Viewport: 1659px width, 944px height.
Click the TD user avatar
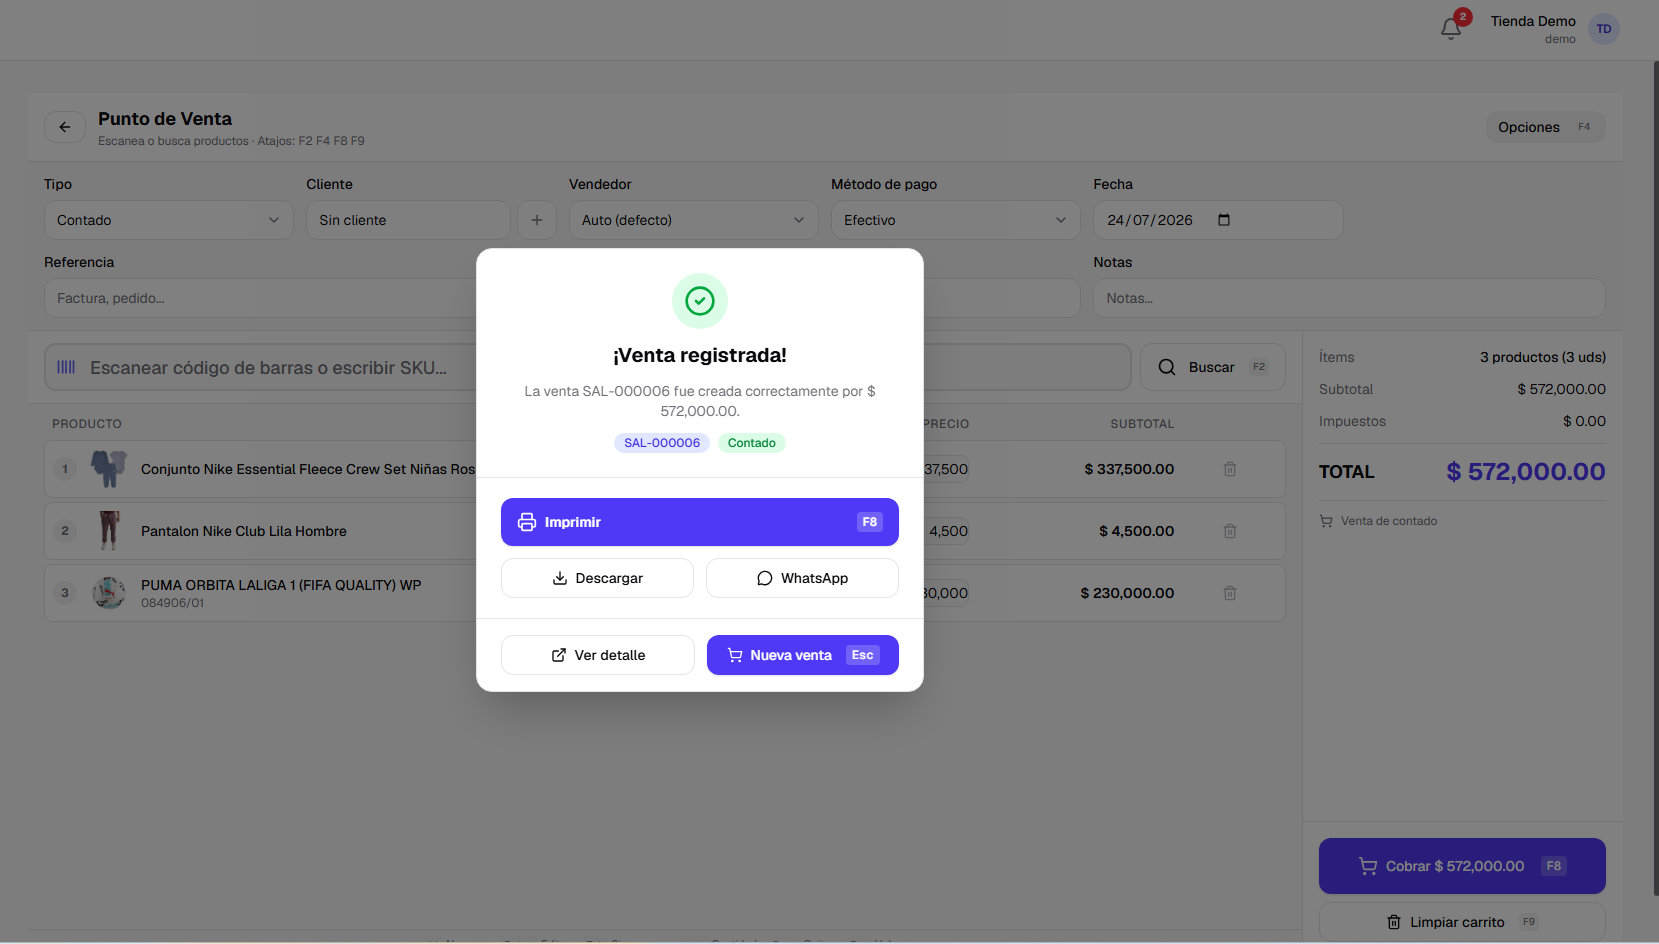(1604, 29)
